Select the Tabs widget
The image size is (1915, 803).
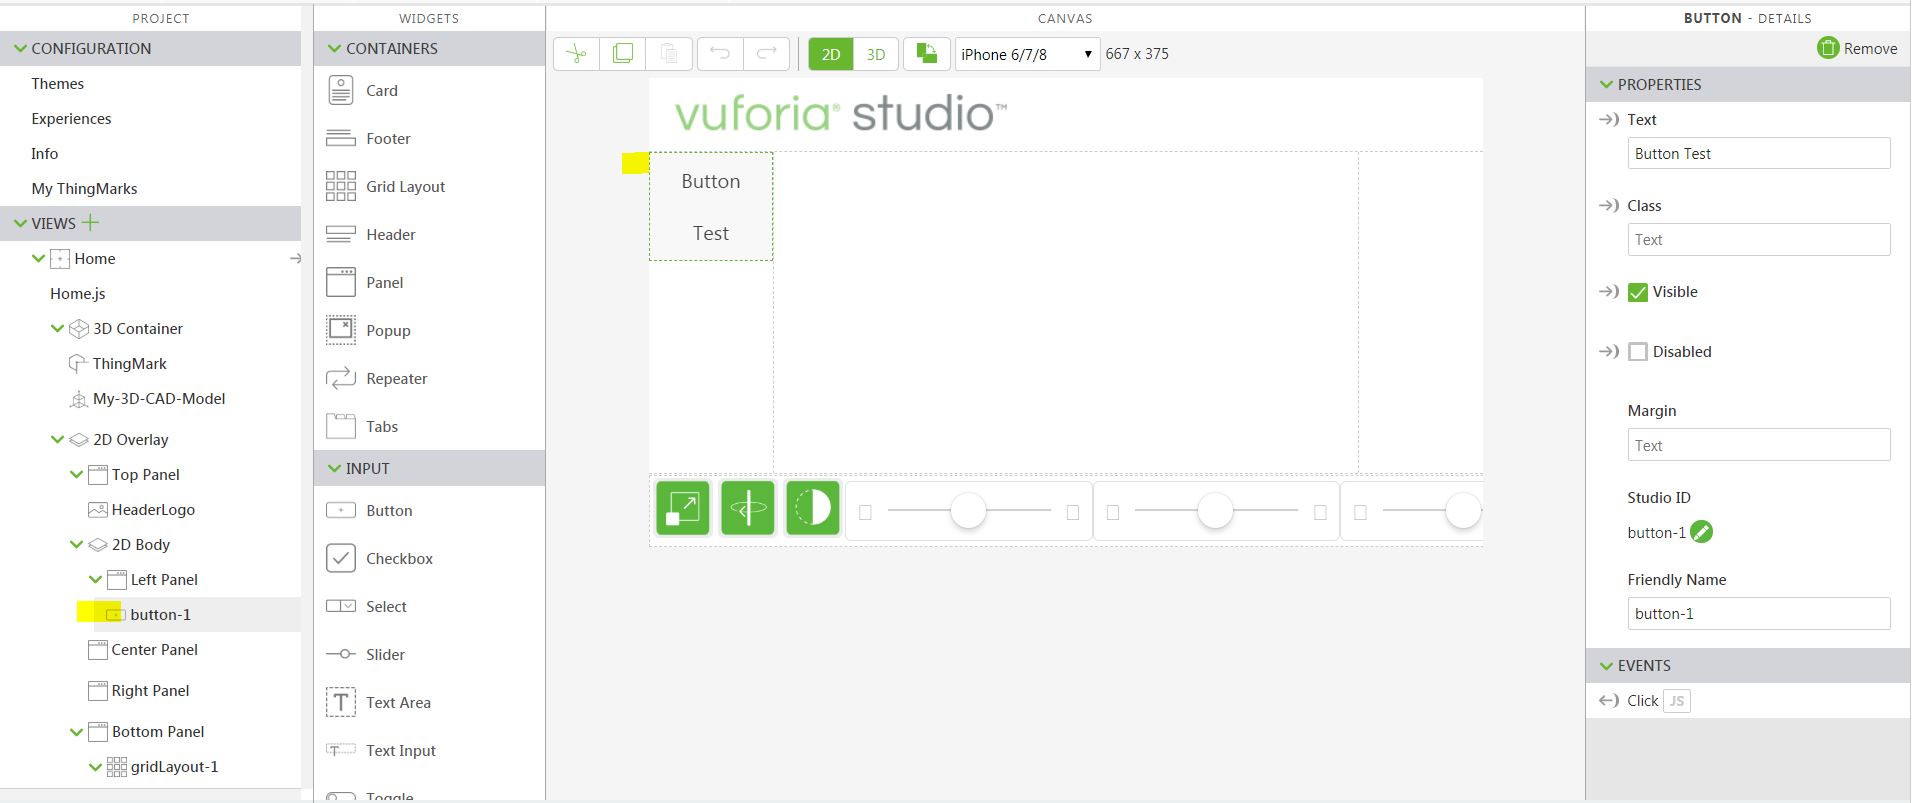point(362,427)
